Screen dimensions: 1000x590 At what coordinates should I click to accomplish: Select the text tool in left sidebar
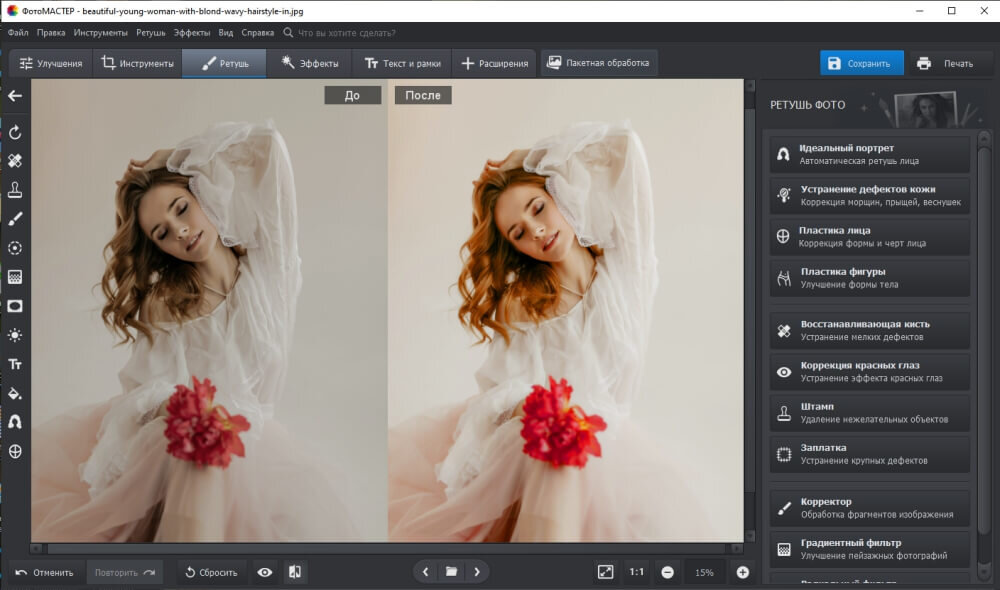(15, 364)
